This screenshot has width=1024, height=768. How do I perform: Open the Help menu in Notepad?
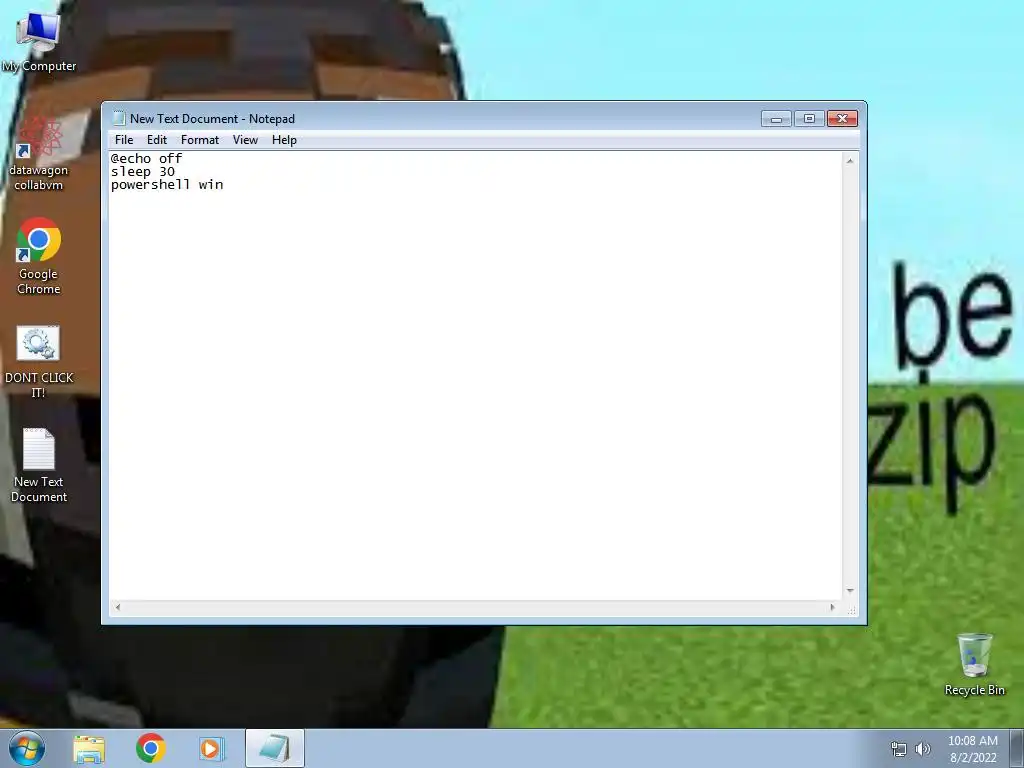pyautogui.click(x=284, y=140)
